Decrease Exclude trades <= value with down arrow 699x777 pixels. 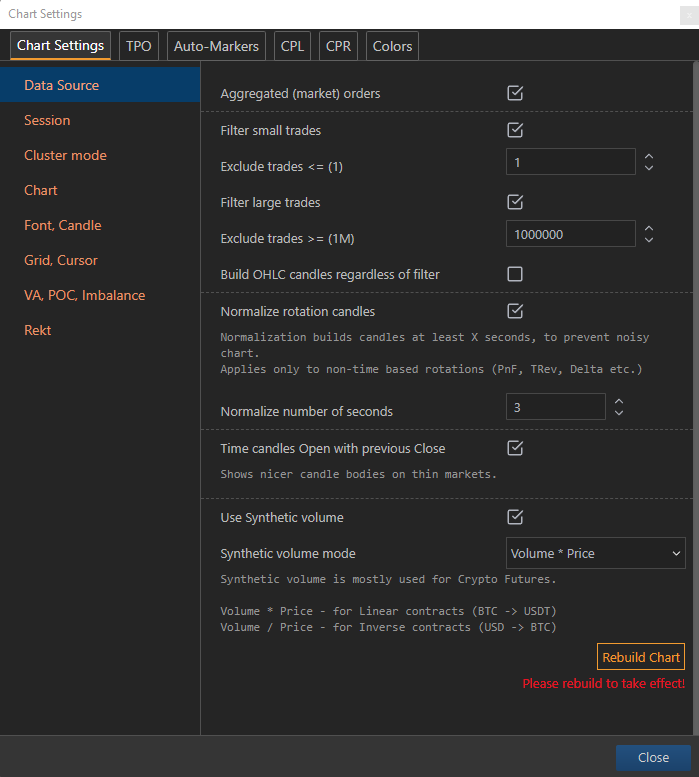tap(649, 168)
